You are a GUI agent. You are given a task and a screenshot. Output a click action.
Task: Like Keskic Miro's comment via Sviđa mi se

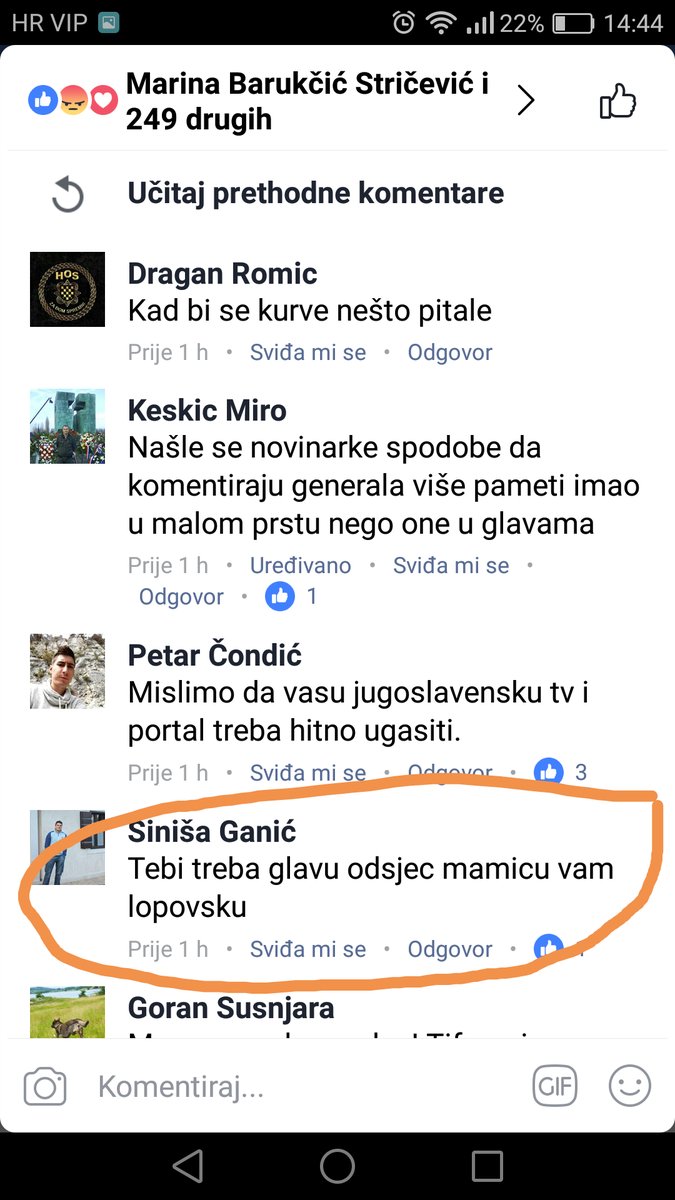(451, 565)
